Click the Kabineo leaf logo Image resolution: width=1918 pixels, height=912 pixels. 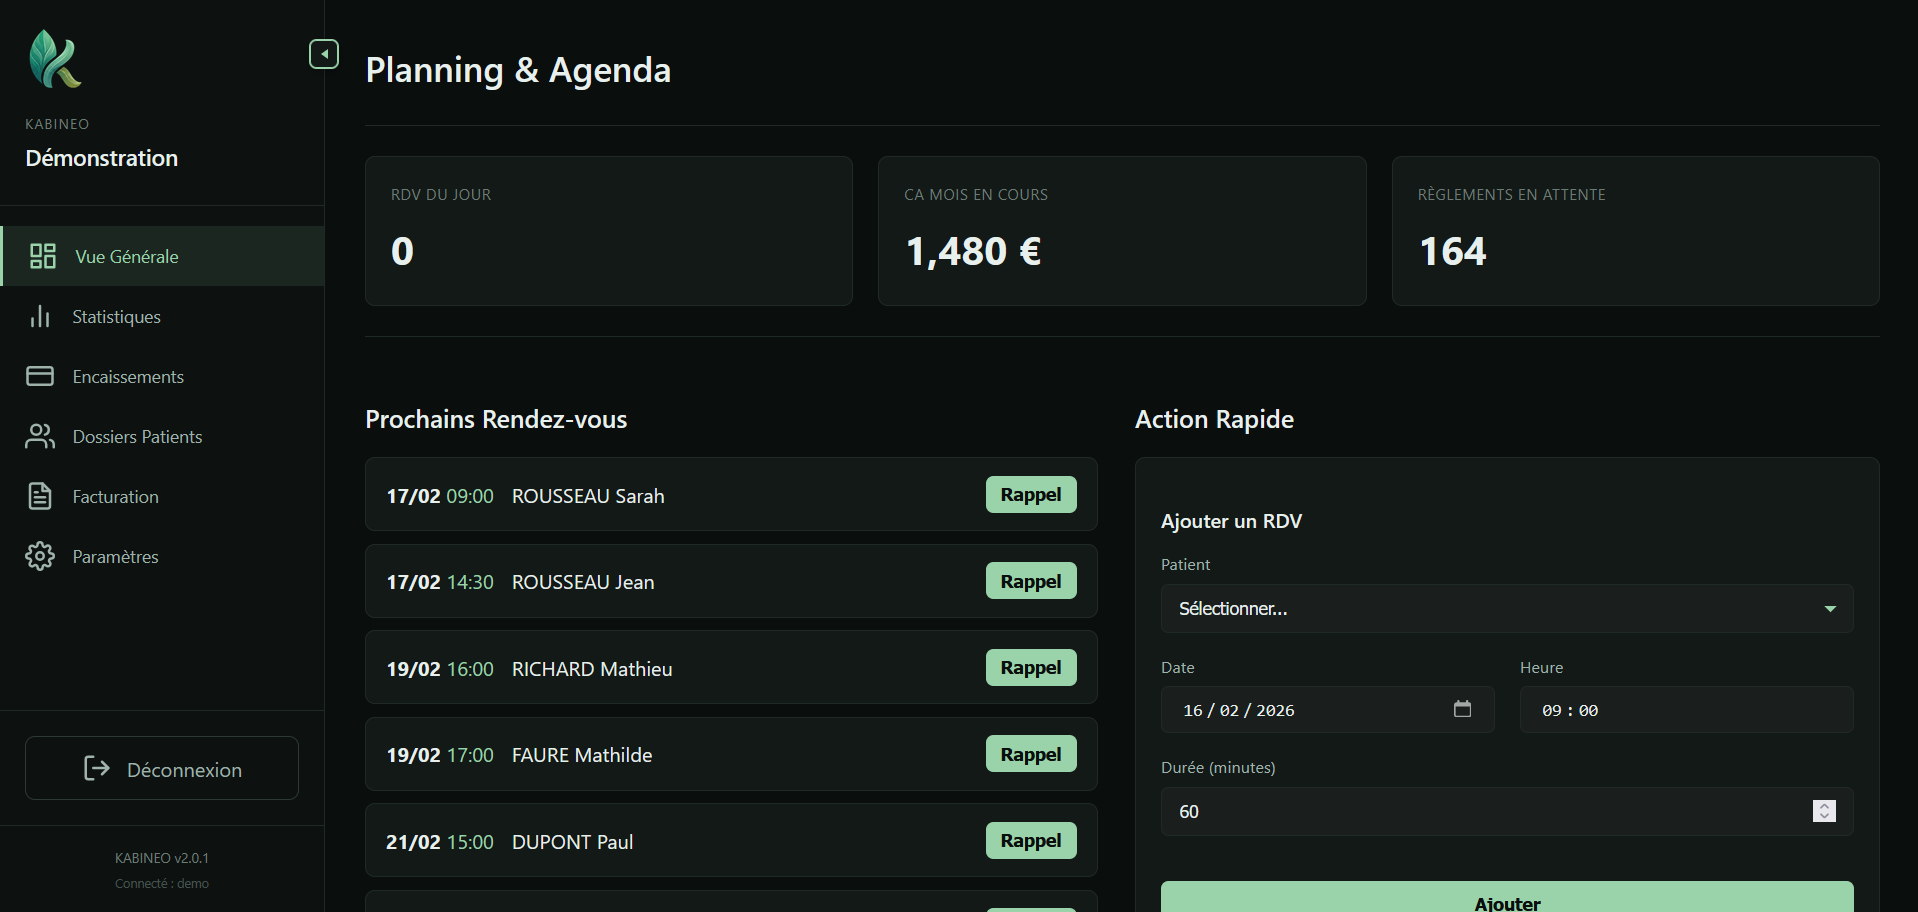55,60
